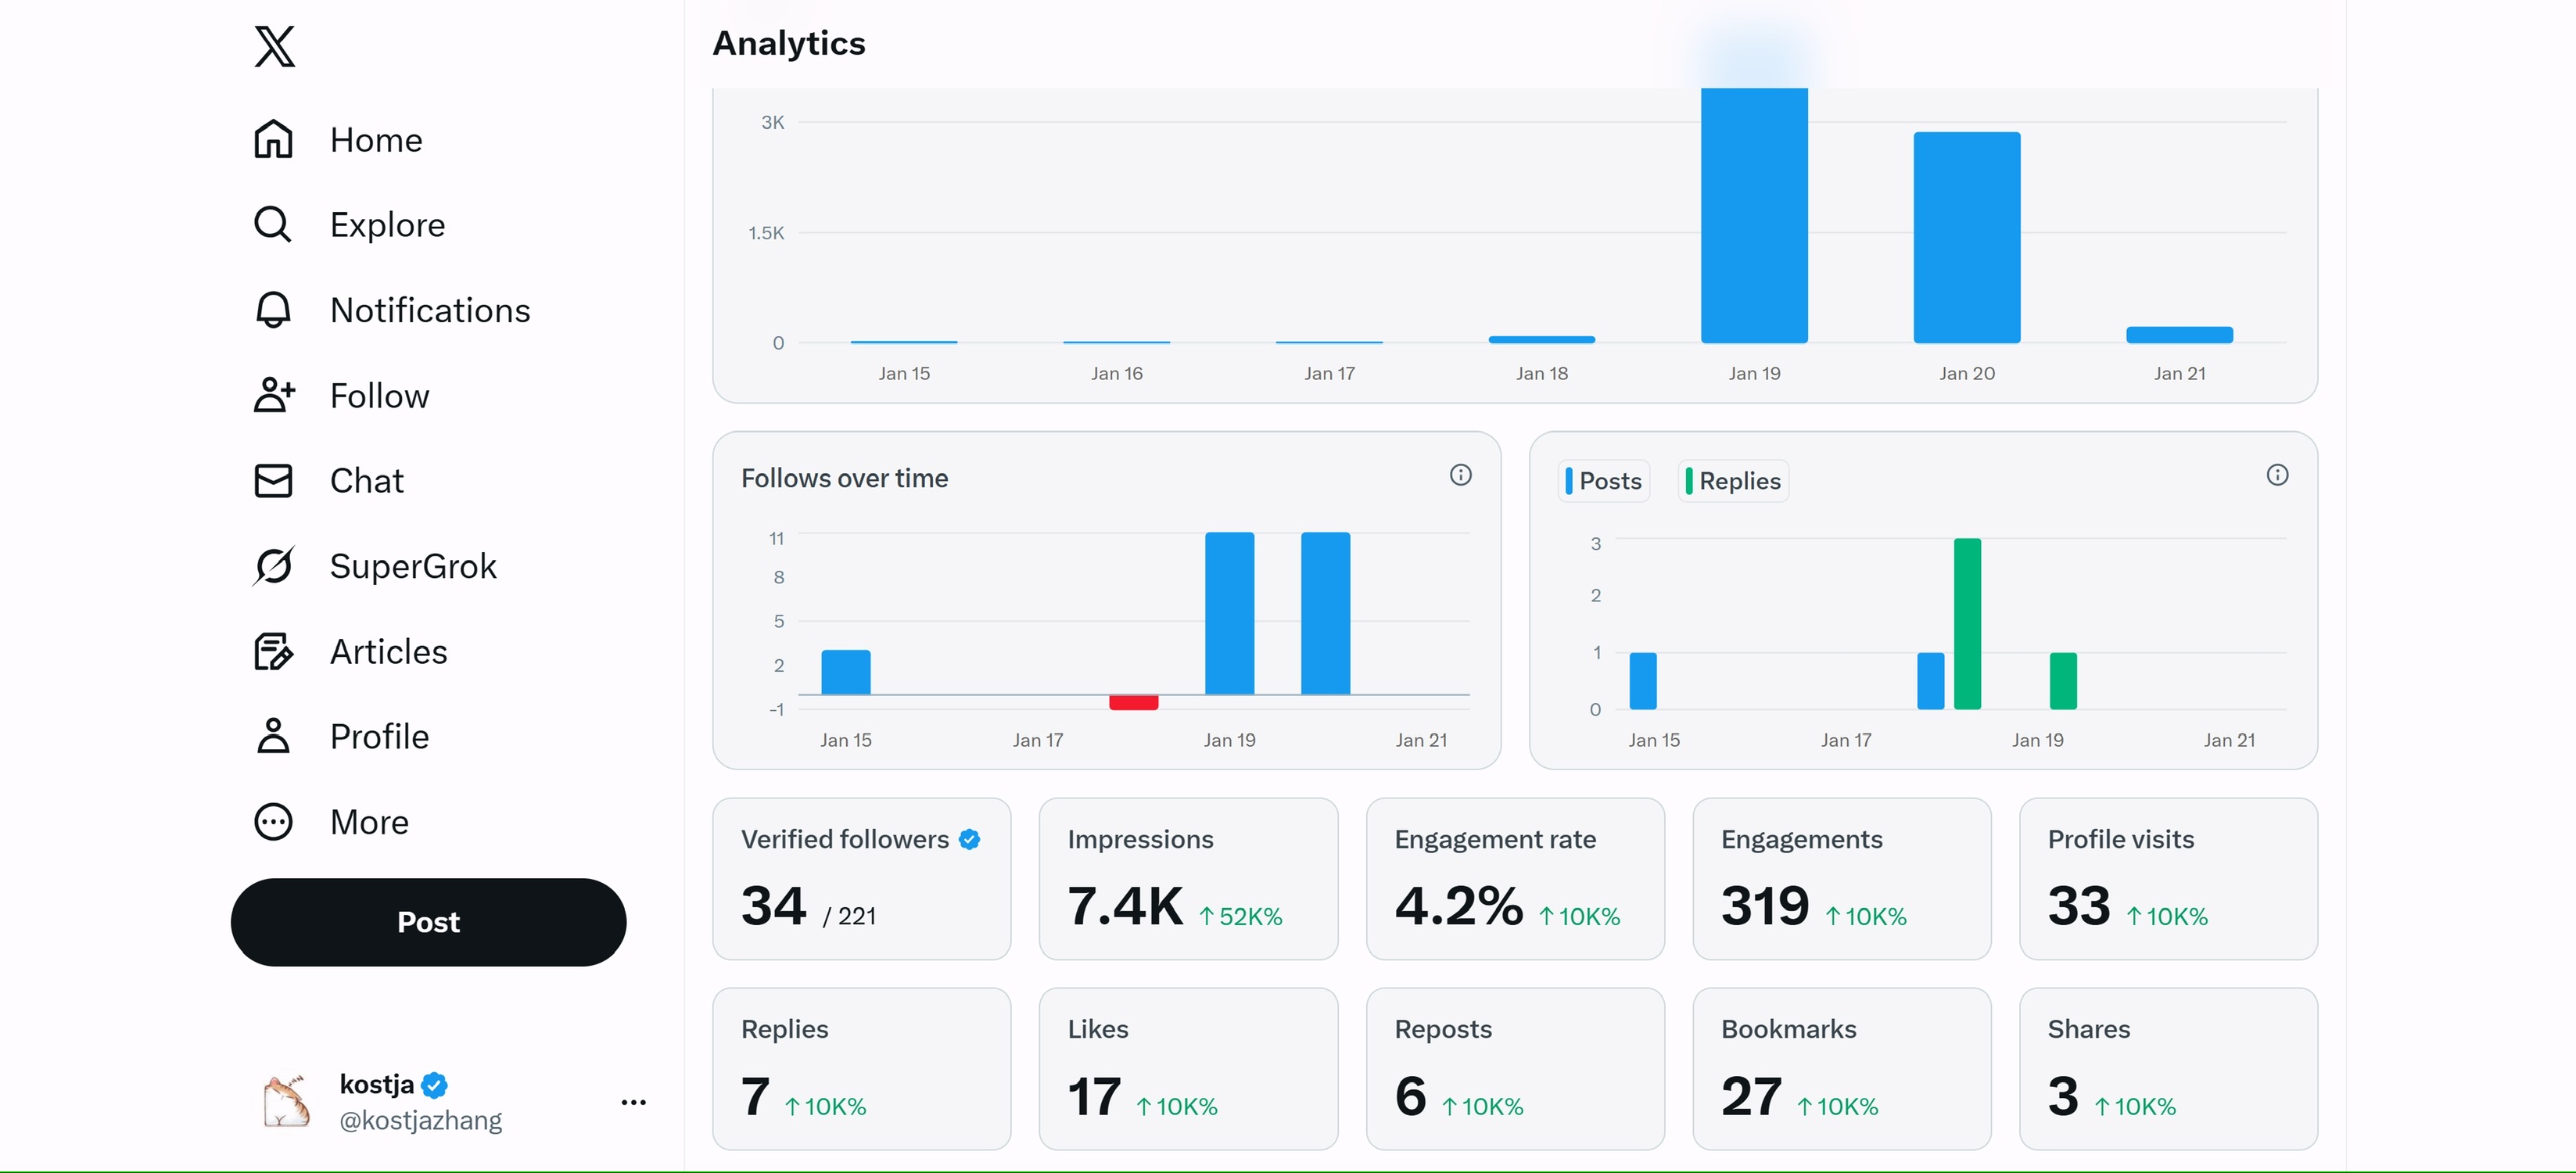
Task: Open Chat envelope icon
Action: (x=273, y=481)
